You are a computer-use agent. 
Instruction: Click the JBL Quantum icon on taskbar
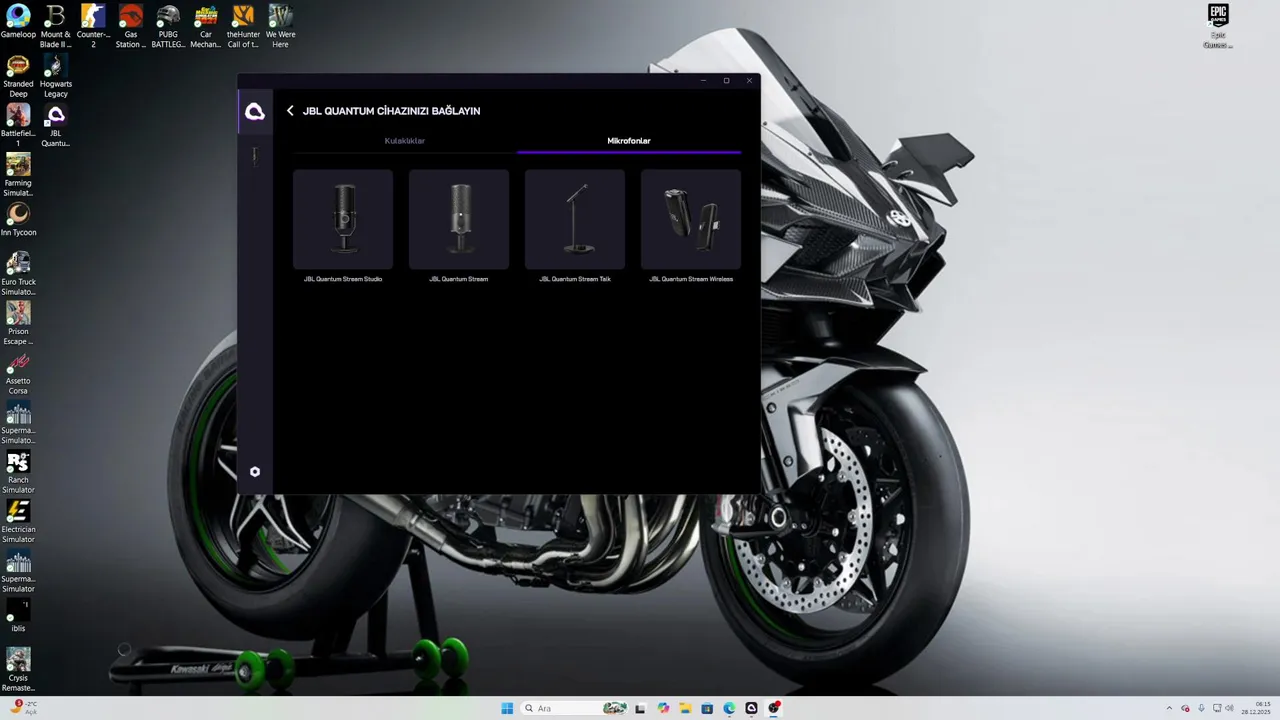tap(751, 708)
